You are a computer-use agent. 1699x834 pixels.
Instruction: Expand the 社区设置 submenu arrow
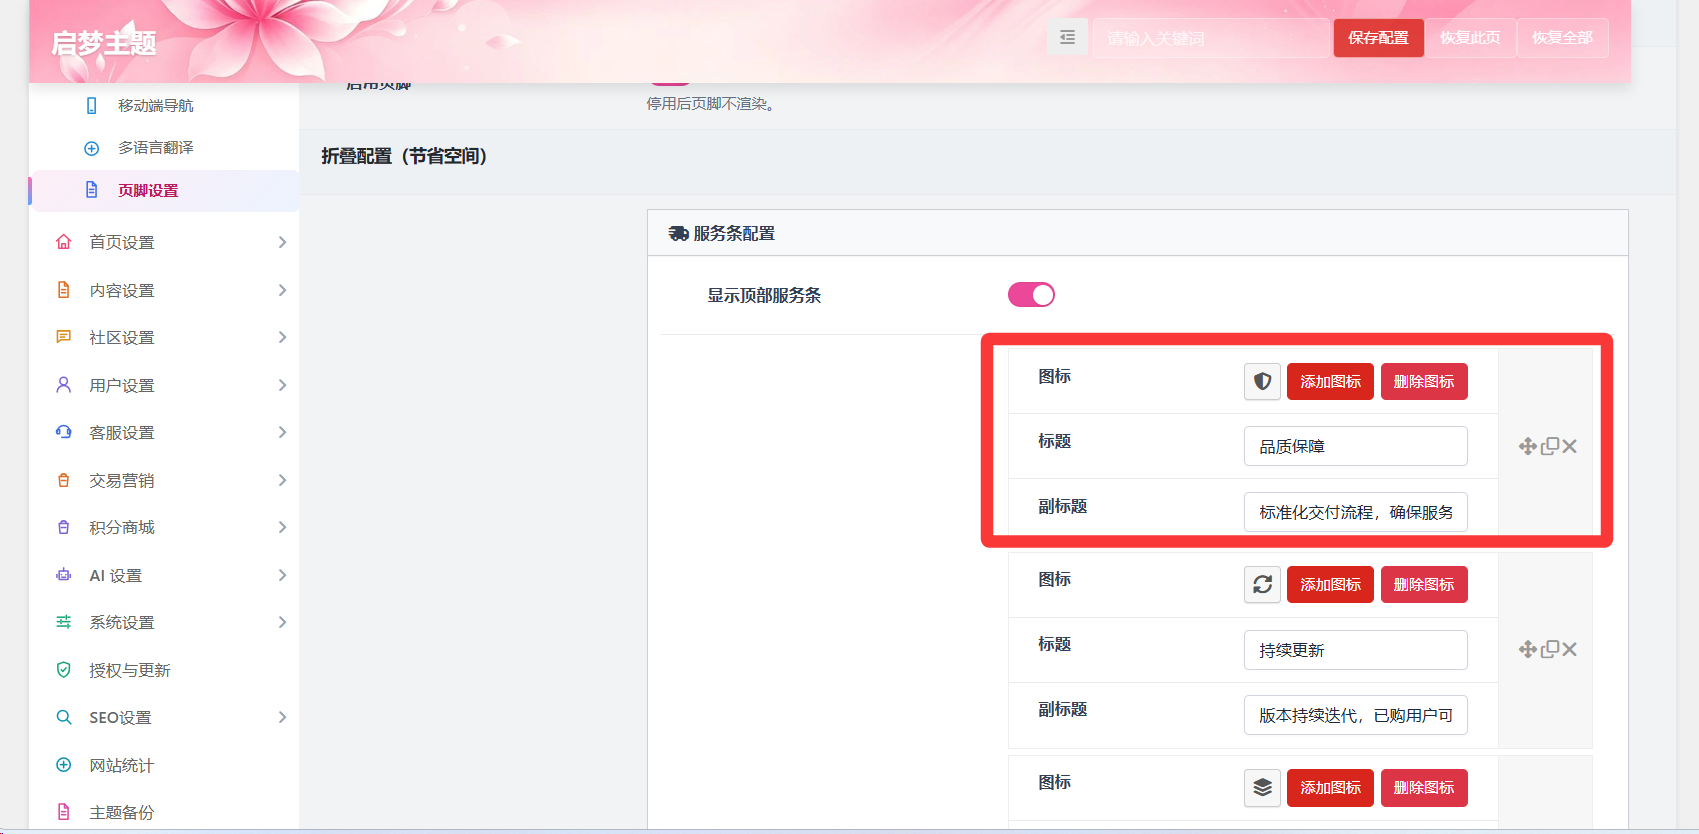pos(282,337)
